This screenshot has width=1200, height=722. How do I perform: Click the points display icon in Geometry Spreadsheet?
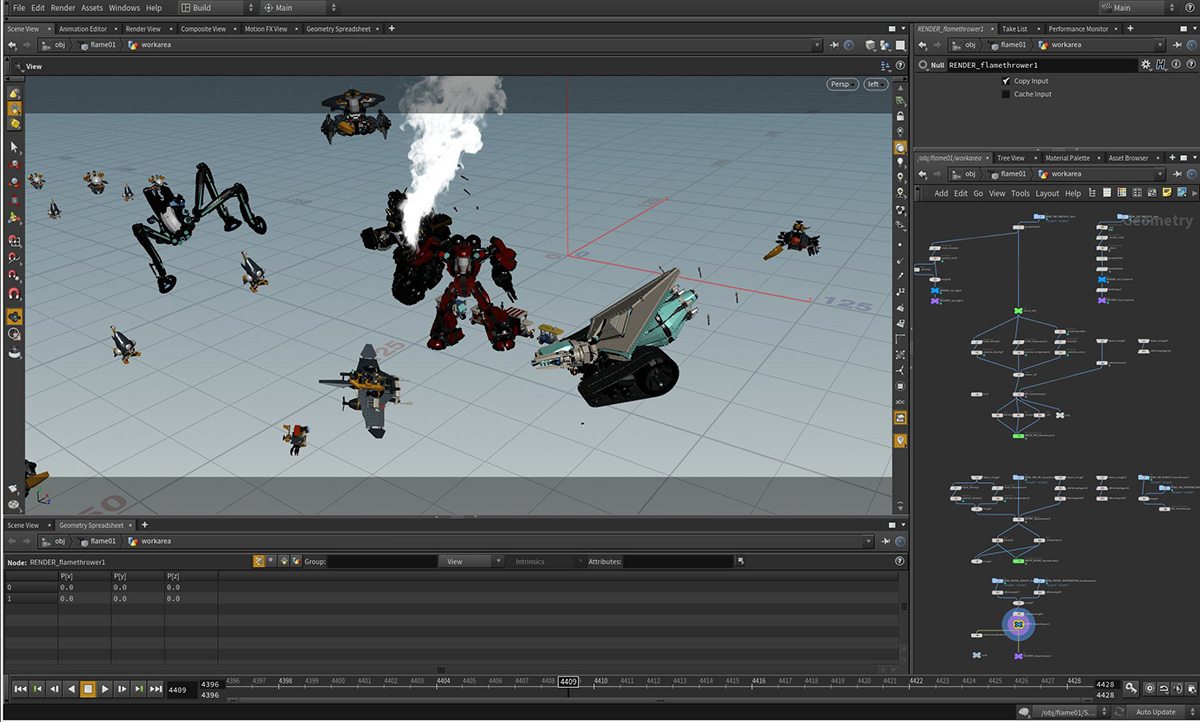point(259,562)
